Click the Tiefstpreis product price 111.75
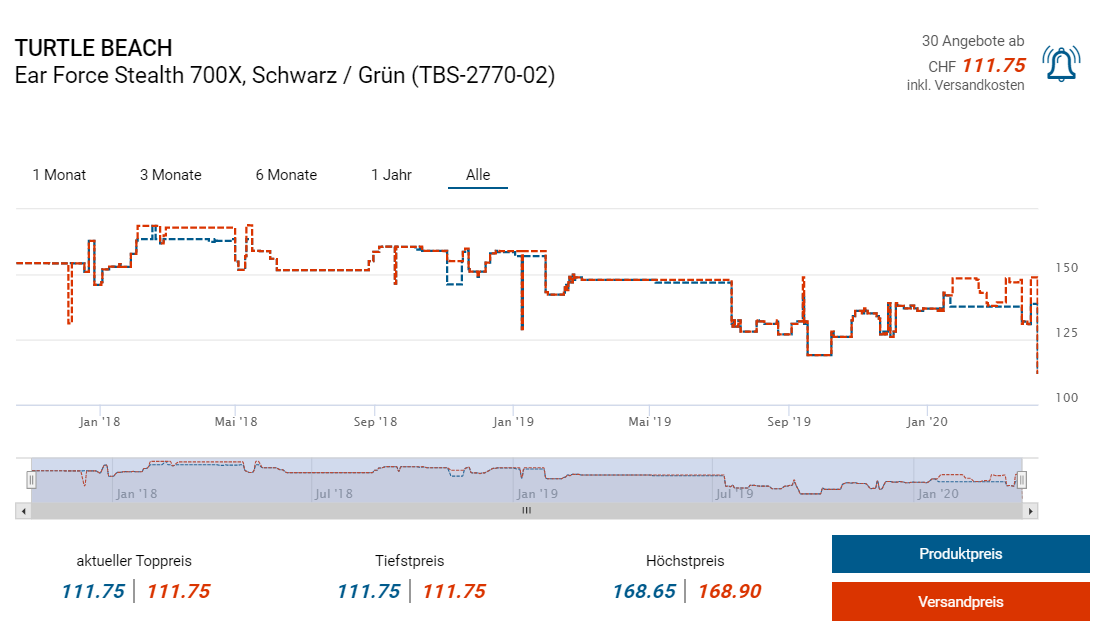 [x=368, y=591]
